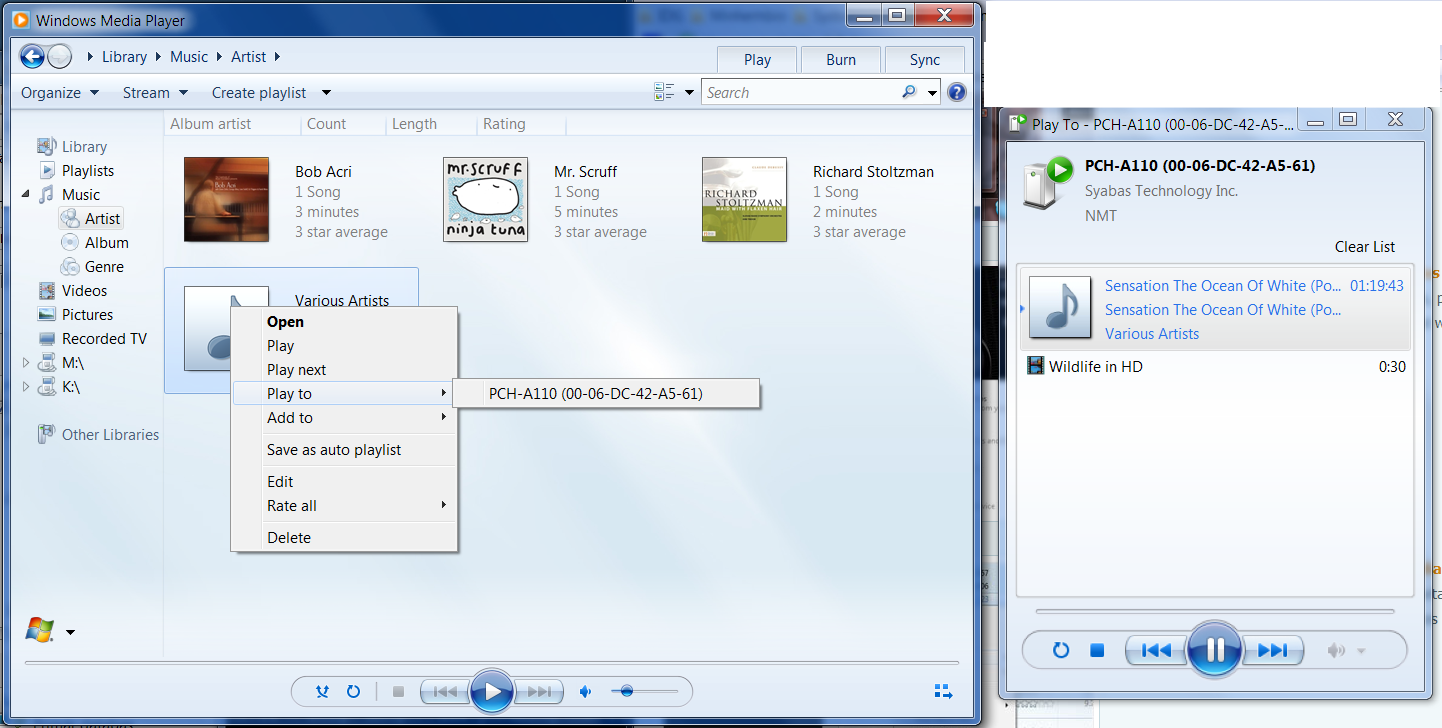Viewport: 1442px width, 728px height.
Task: Click the PCH-A110 device icon
Action: (x=1047, y=181)
